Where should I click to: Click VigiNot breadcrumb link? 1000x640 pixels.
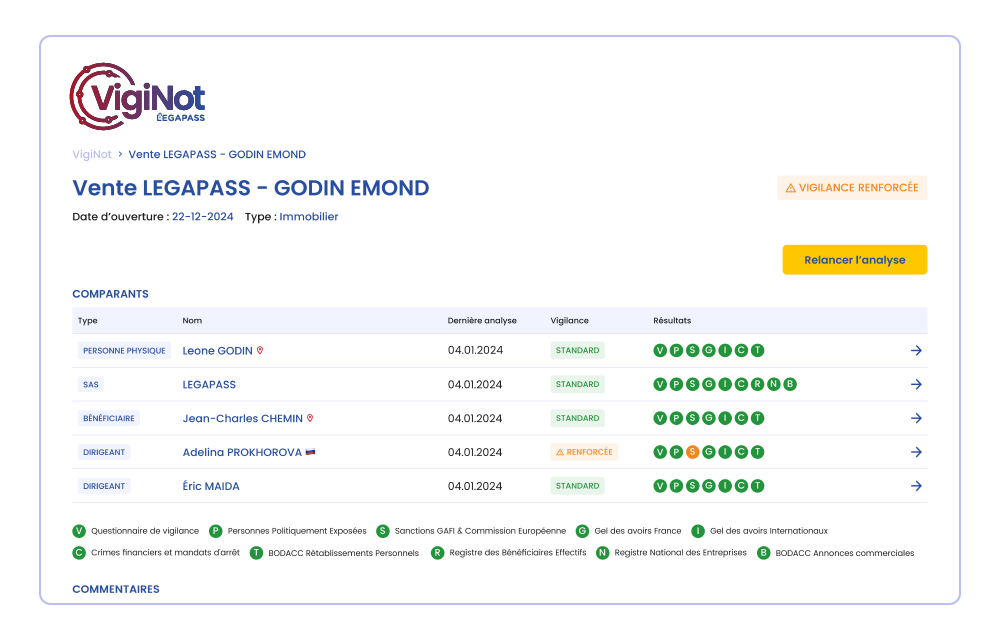[x=92, y=154]
